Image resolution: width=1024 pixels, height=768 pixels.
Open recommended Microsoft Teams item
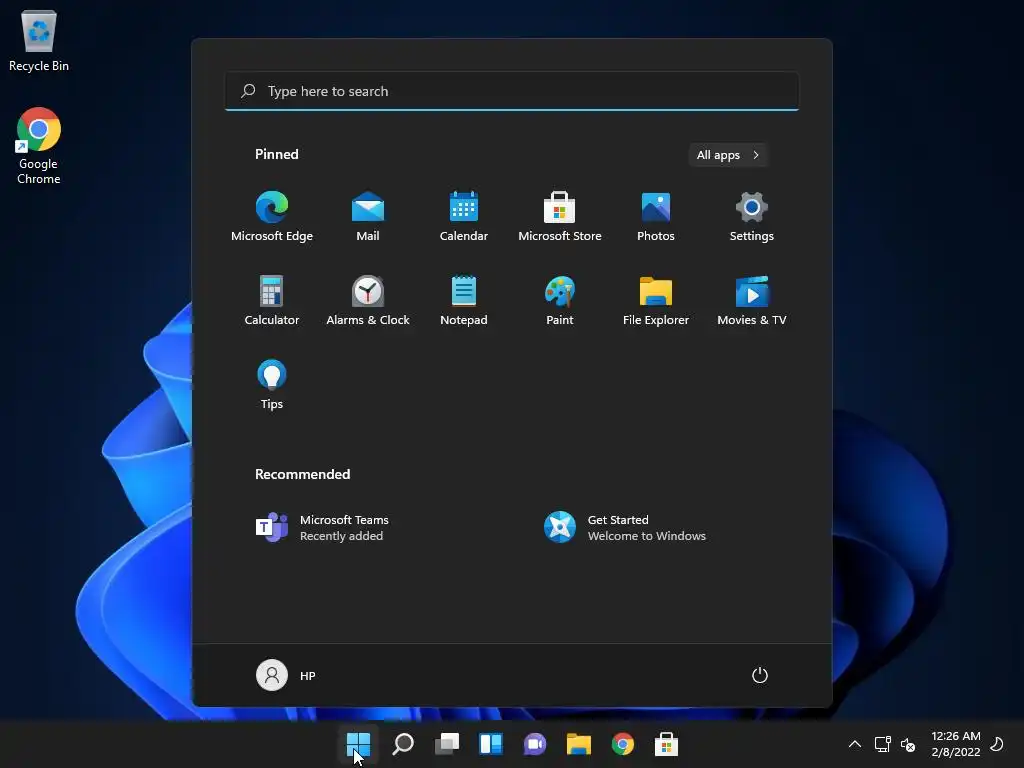[x=322, y=527]
